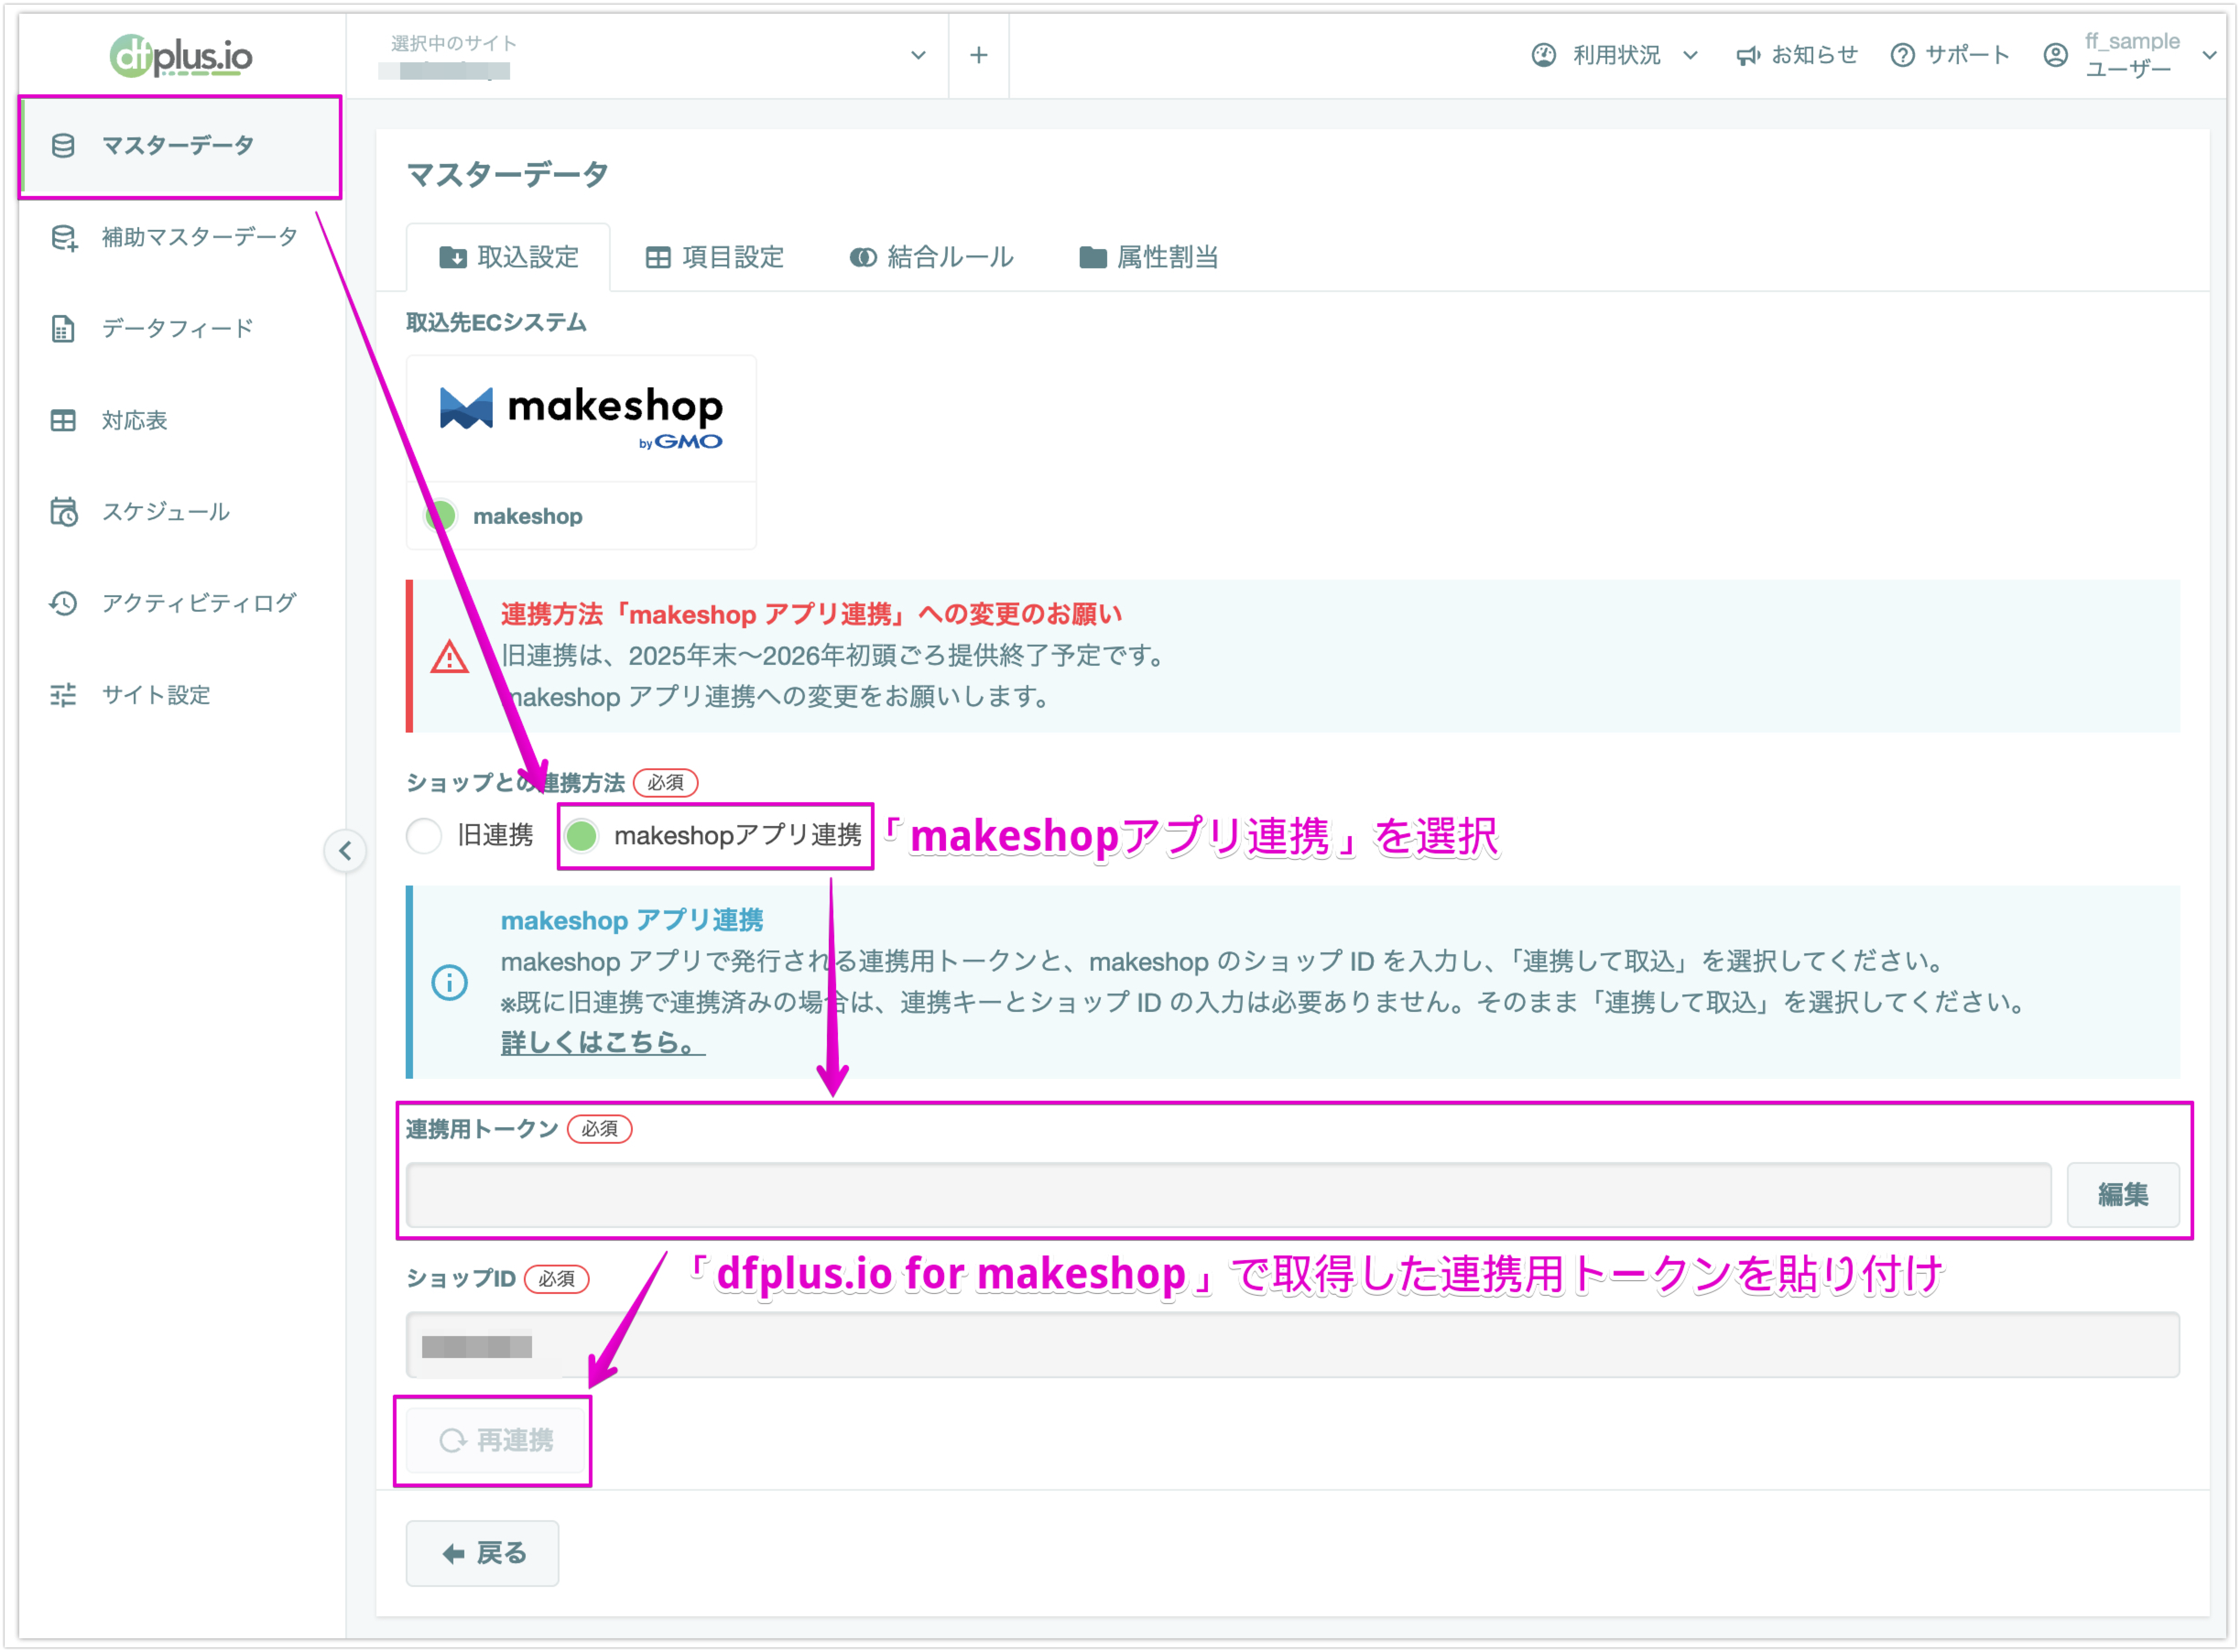Screen dimensions: 2240x1652
Task: Select the makeshop EC system radio
Action: 441,517
